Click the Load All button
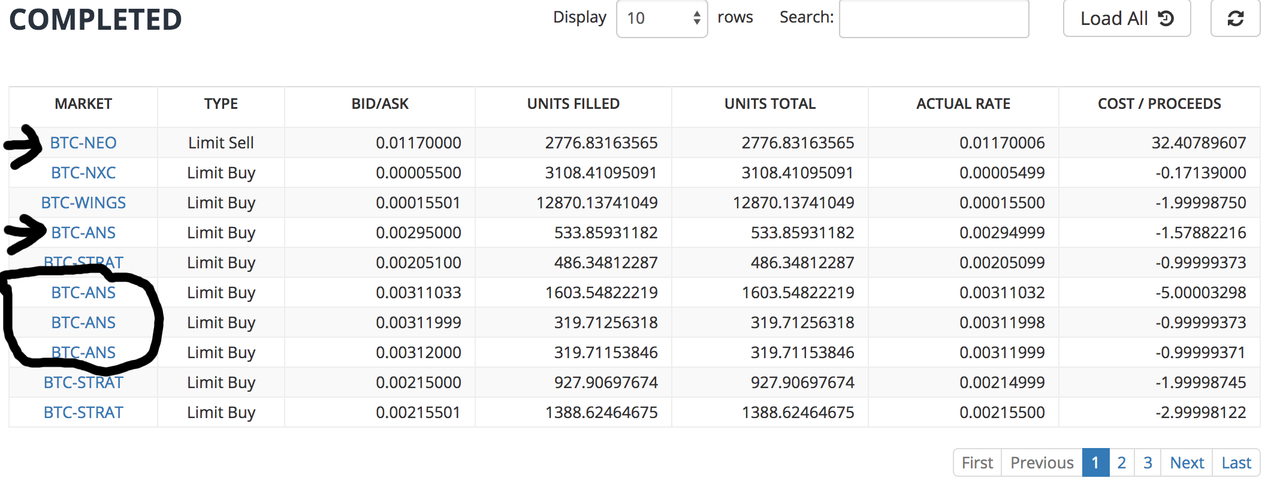Screen dimensions: 1280x479 click(x=1126, y=19)
